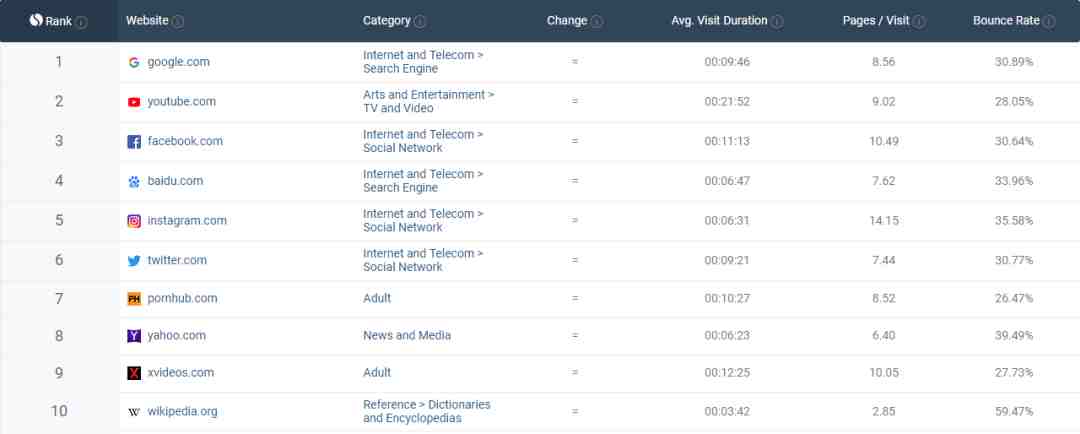
Task: Open instagram.com's Social Network category link
Action: [x=423, y=220]
